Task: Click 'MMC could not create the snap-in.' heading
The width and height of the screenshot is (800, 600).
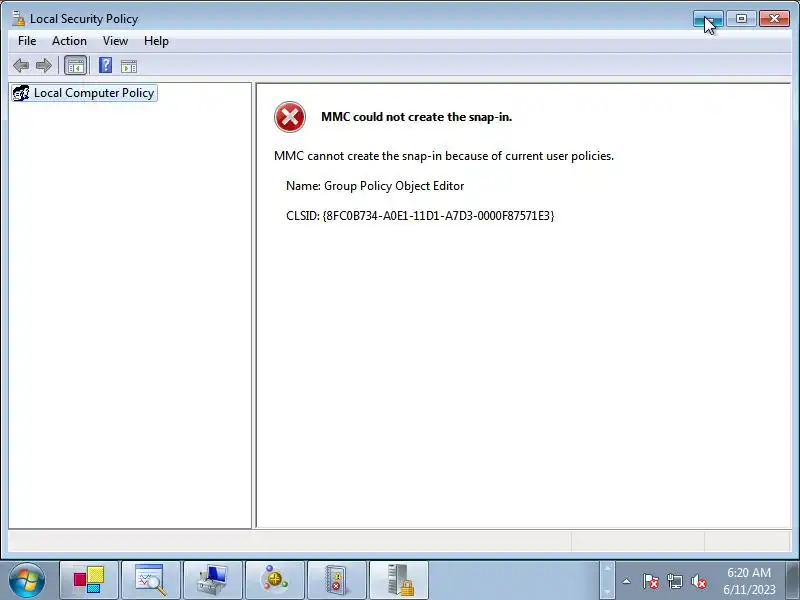Action: tap(416, 117)
